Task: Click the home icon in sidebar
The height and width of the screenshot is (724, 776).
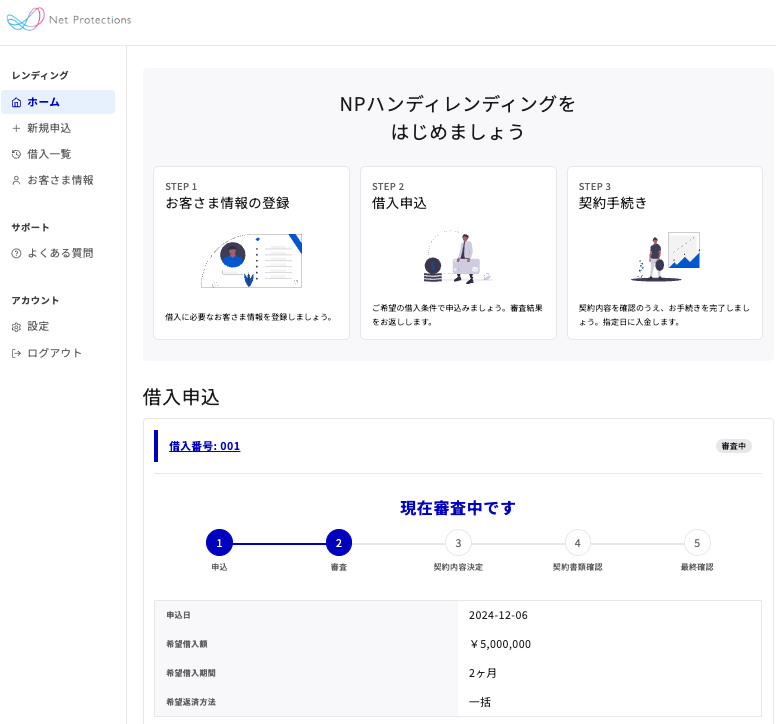Action: [x=16, y=102]
